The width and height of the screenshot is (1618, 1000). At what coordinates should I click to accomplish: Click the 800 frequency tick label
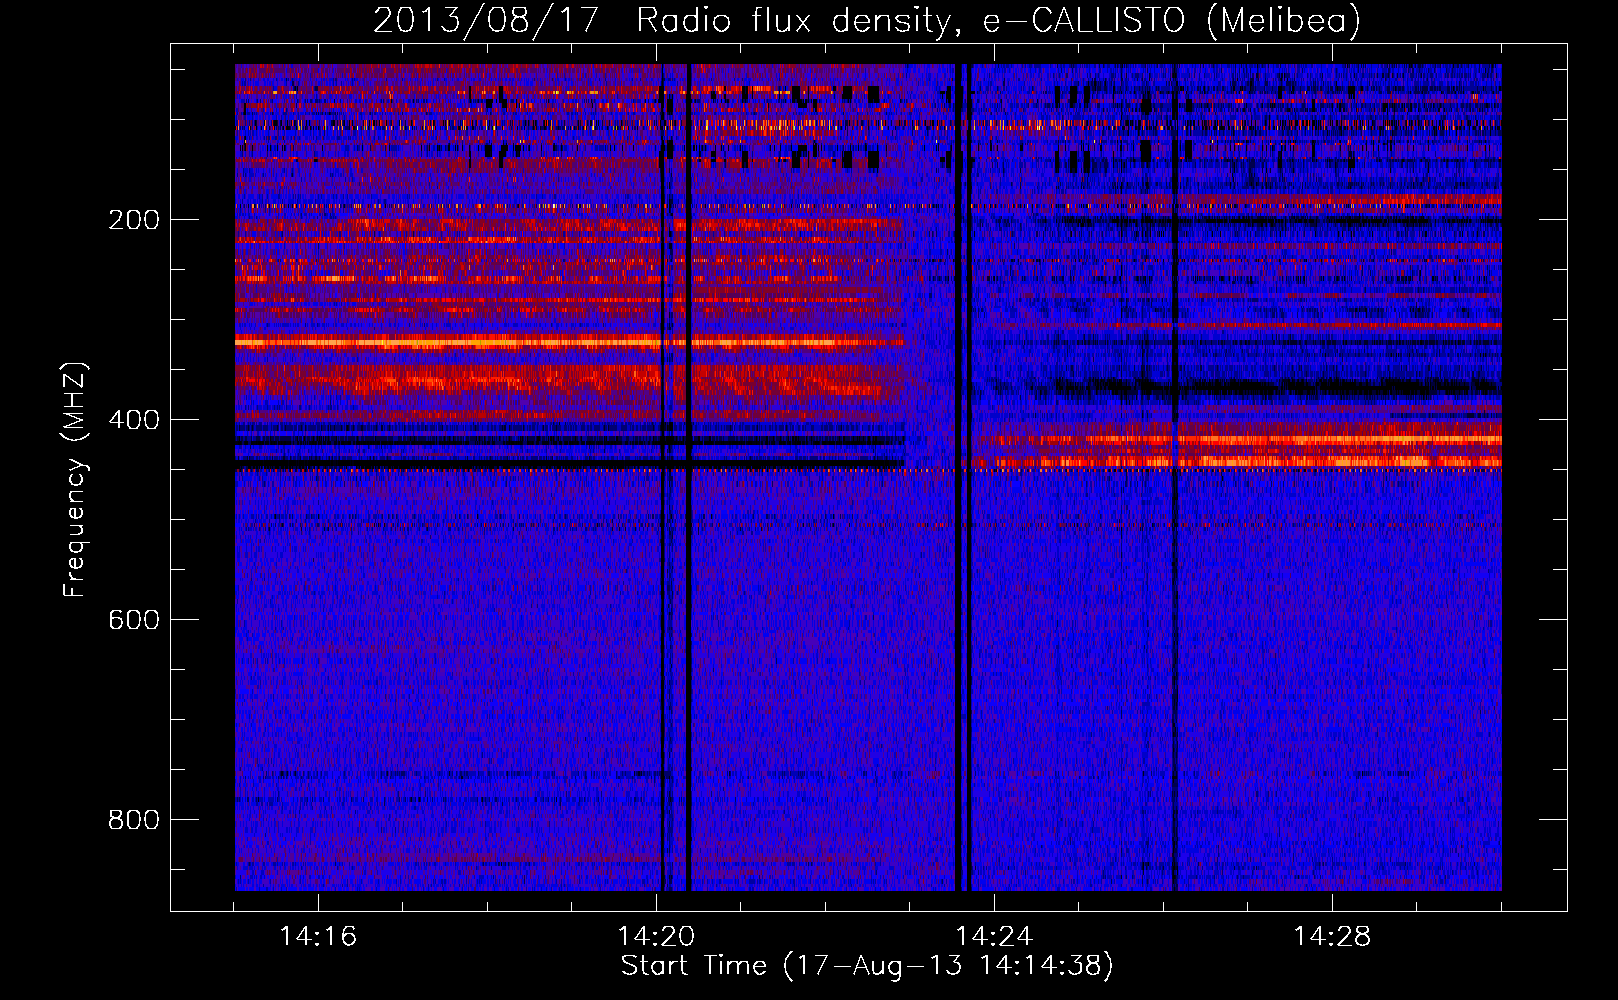pos(134,820)
